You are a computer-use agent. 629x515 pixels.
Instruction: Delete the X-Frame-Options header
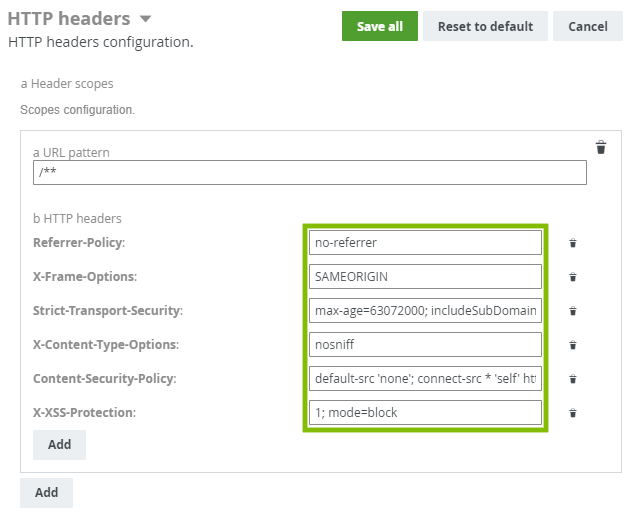click(573, 277)
